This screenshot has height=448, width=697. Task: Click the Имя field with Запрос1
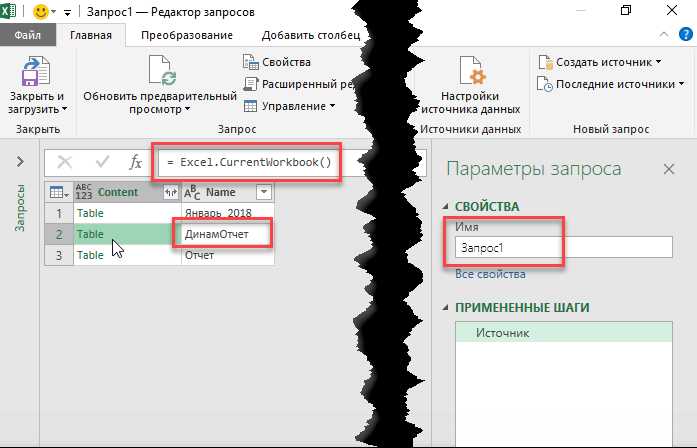[564, 247]
